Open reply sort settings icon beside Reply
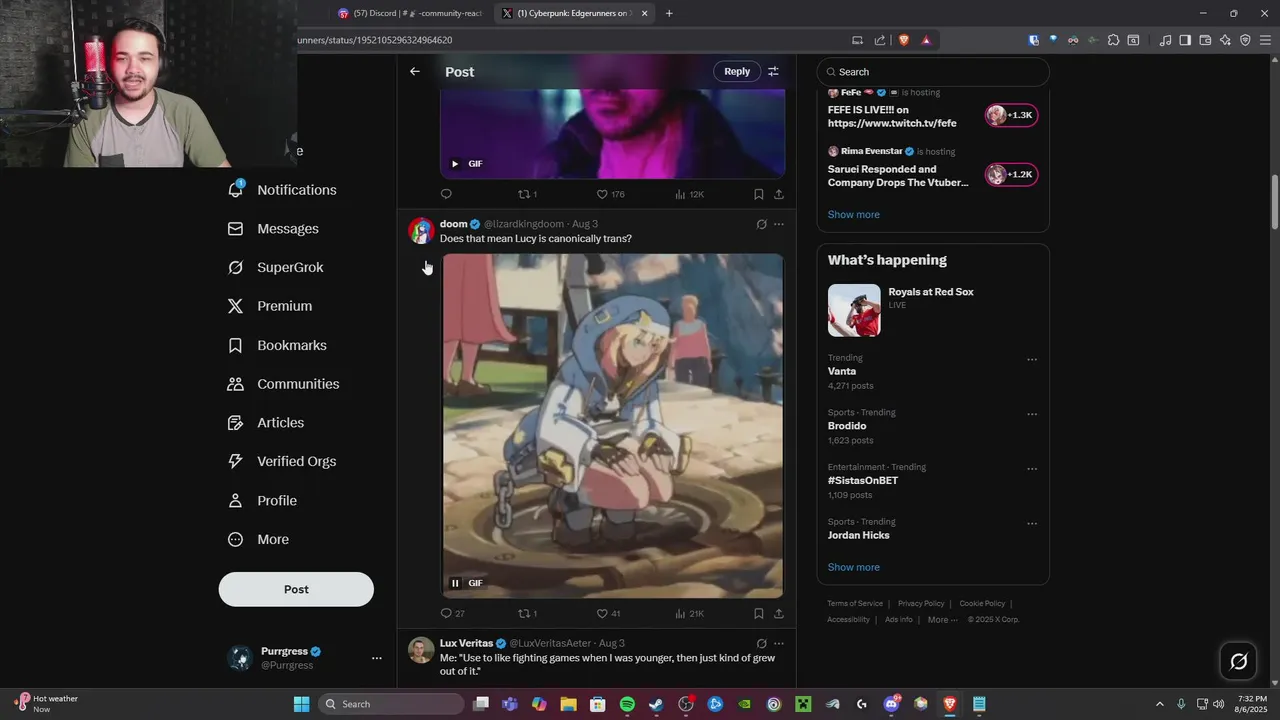 tap(773, 71)
